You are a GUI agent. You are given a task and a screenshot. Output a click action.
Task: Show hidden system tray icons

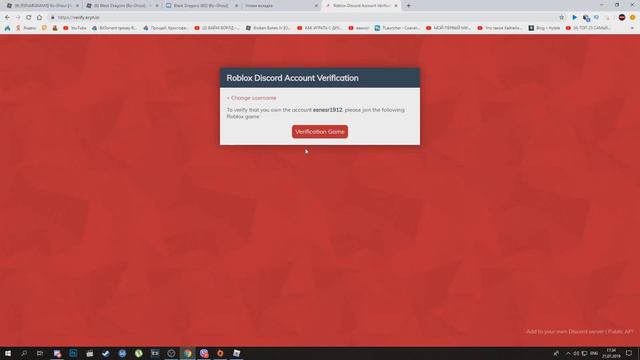click(x=568, y=353)
